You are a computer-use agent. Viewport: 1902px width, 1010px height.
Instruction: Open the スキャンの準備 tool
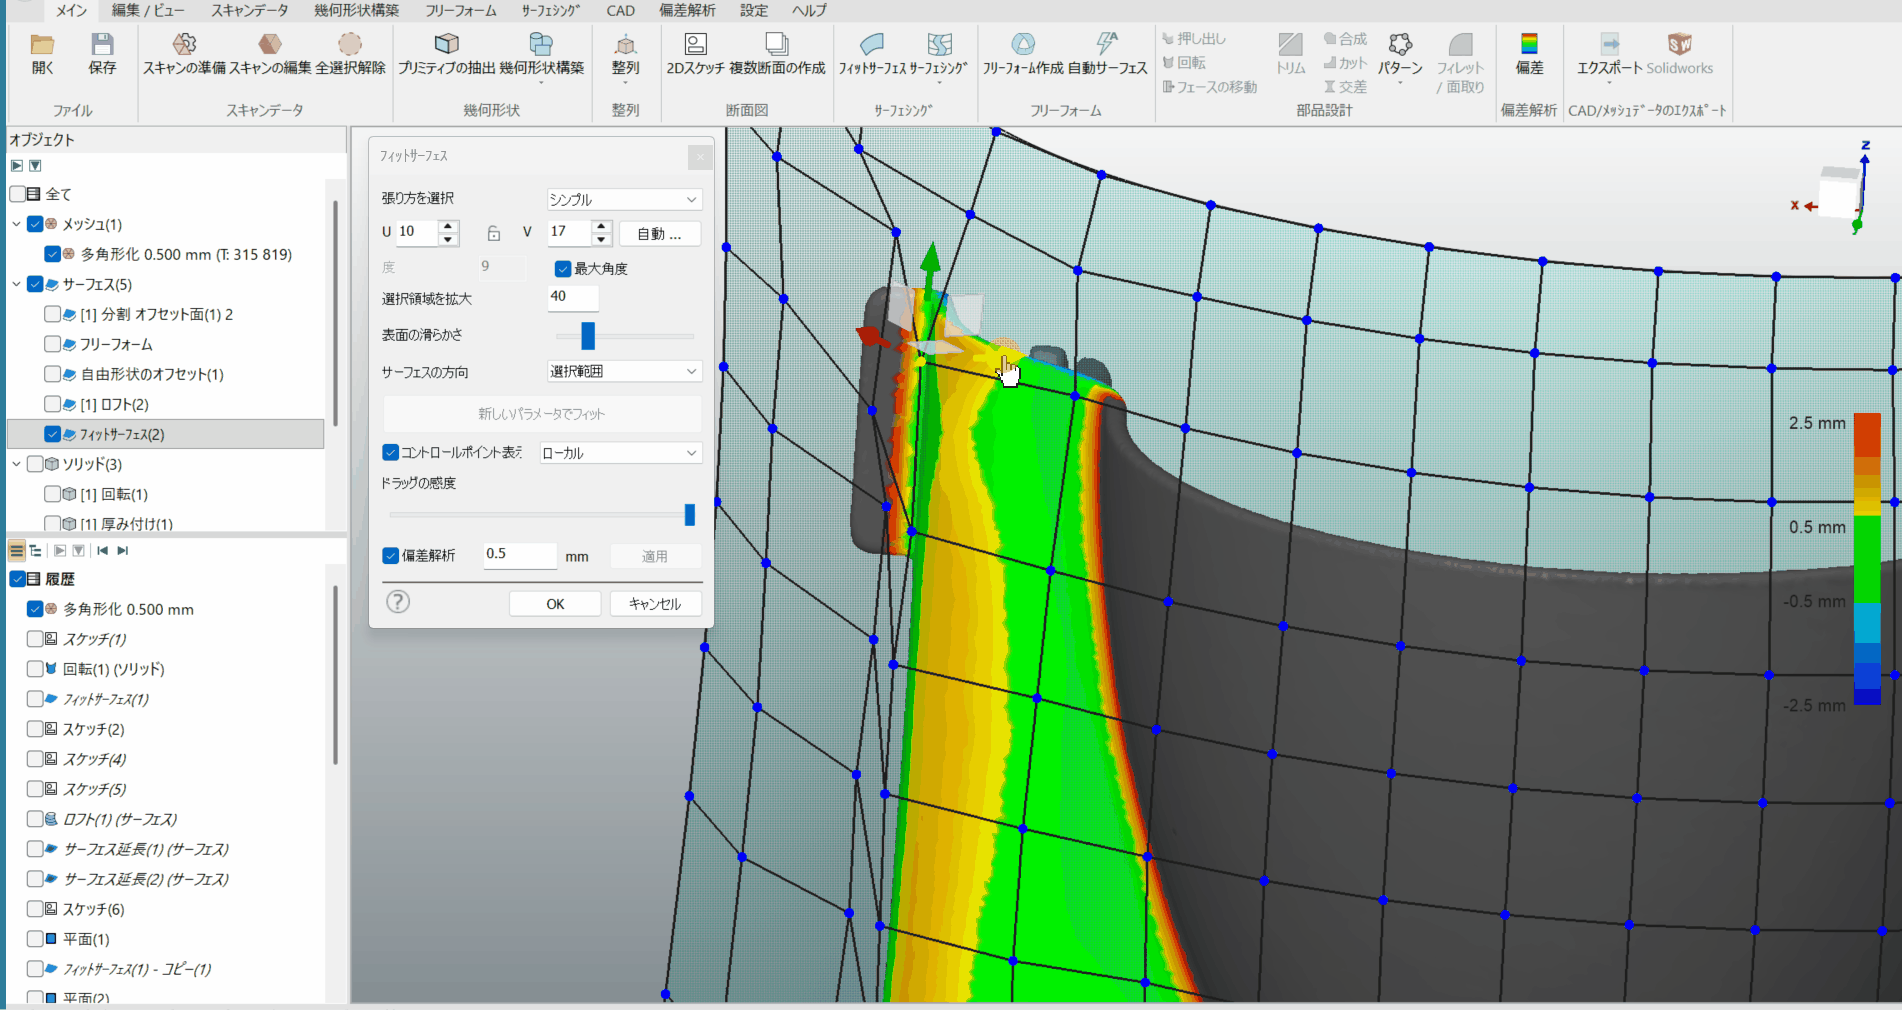[x=184, y=46]
